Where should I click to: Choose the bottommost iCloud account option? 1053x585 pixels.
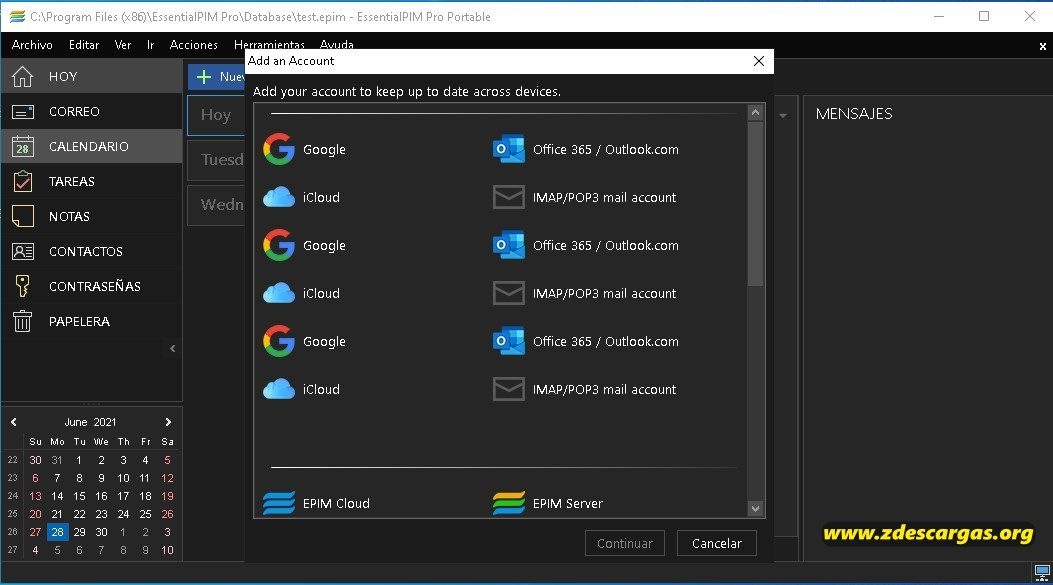point(302,390)
